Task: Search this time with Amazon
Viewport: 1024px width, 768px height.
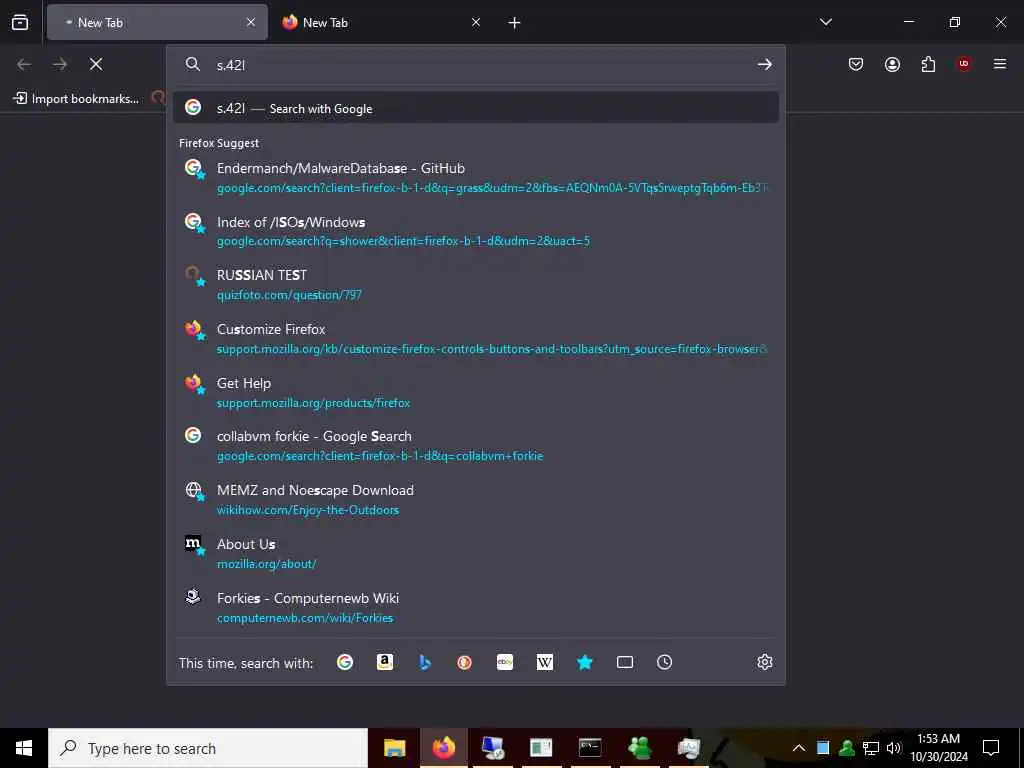Action: click(x=385, y=662)
